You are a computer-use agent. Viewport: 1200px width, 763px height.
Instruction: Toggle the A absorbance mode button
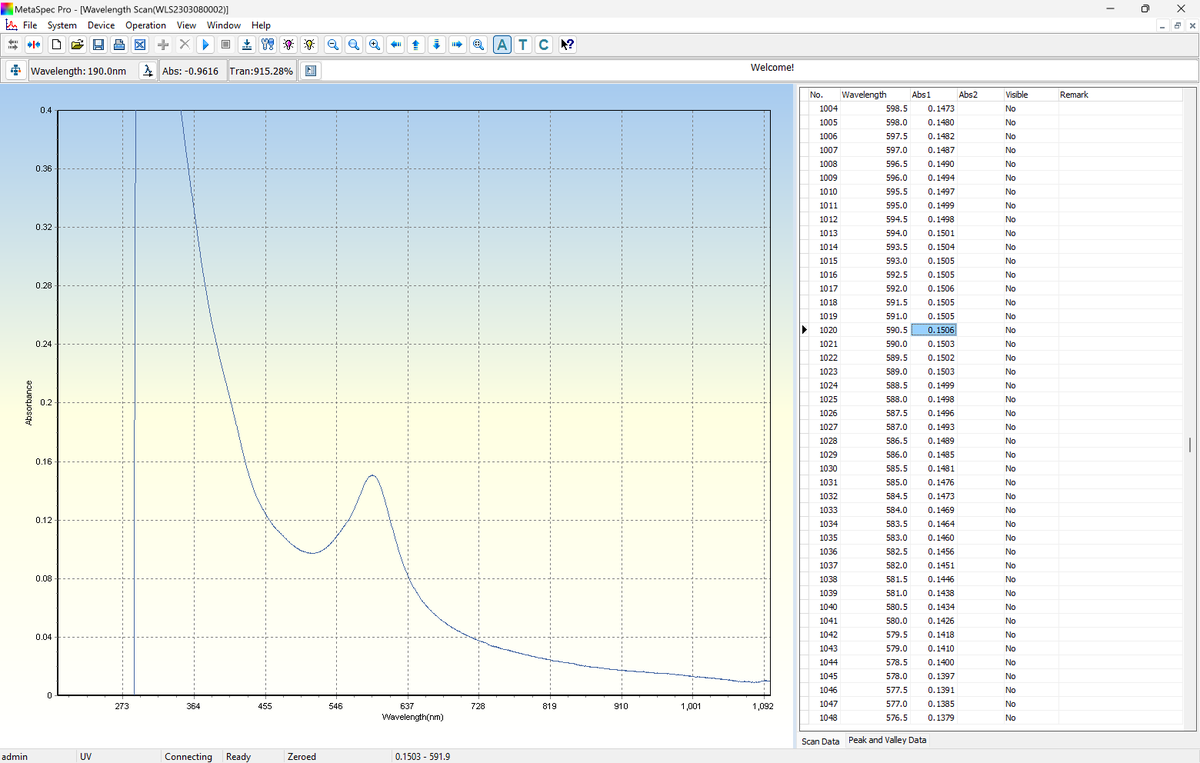[x=503, y=45]
